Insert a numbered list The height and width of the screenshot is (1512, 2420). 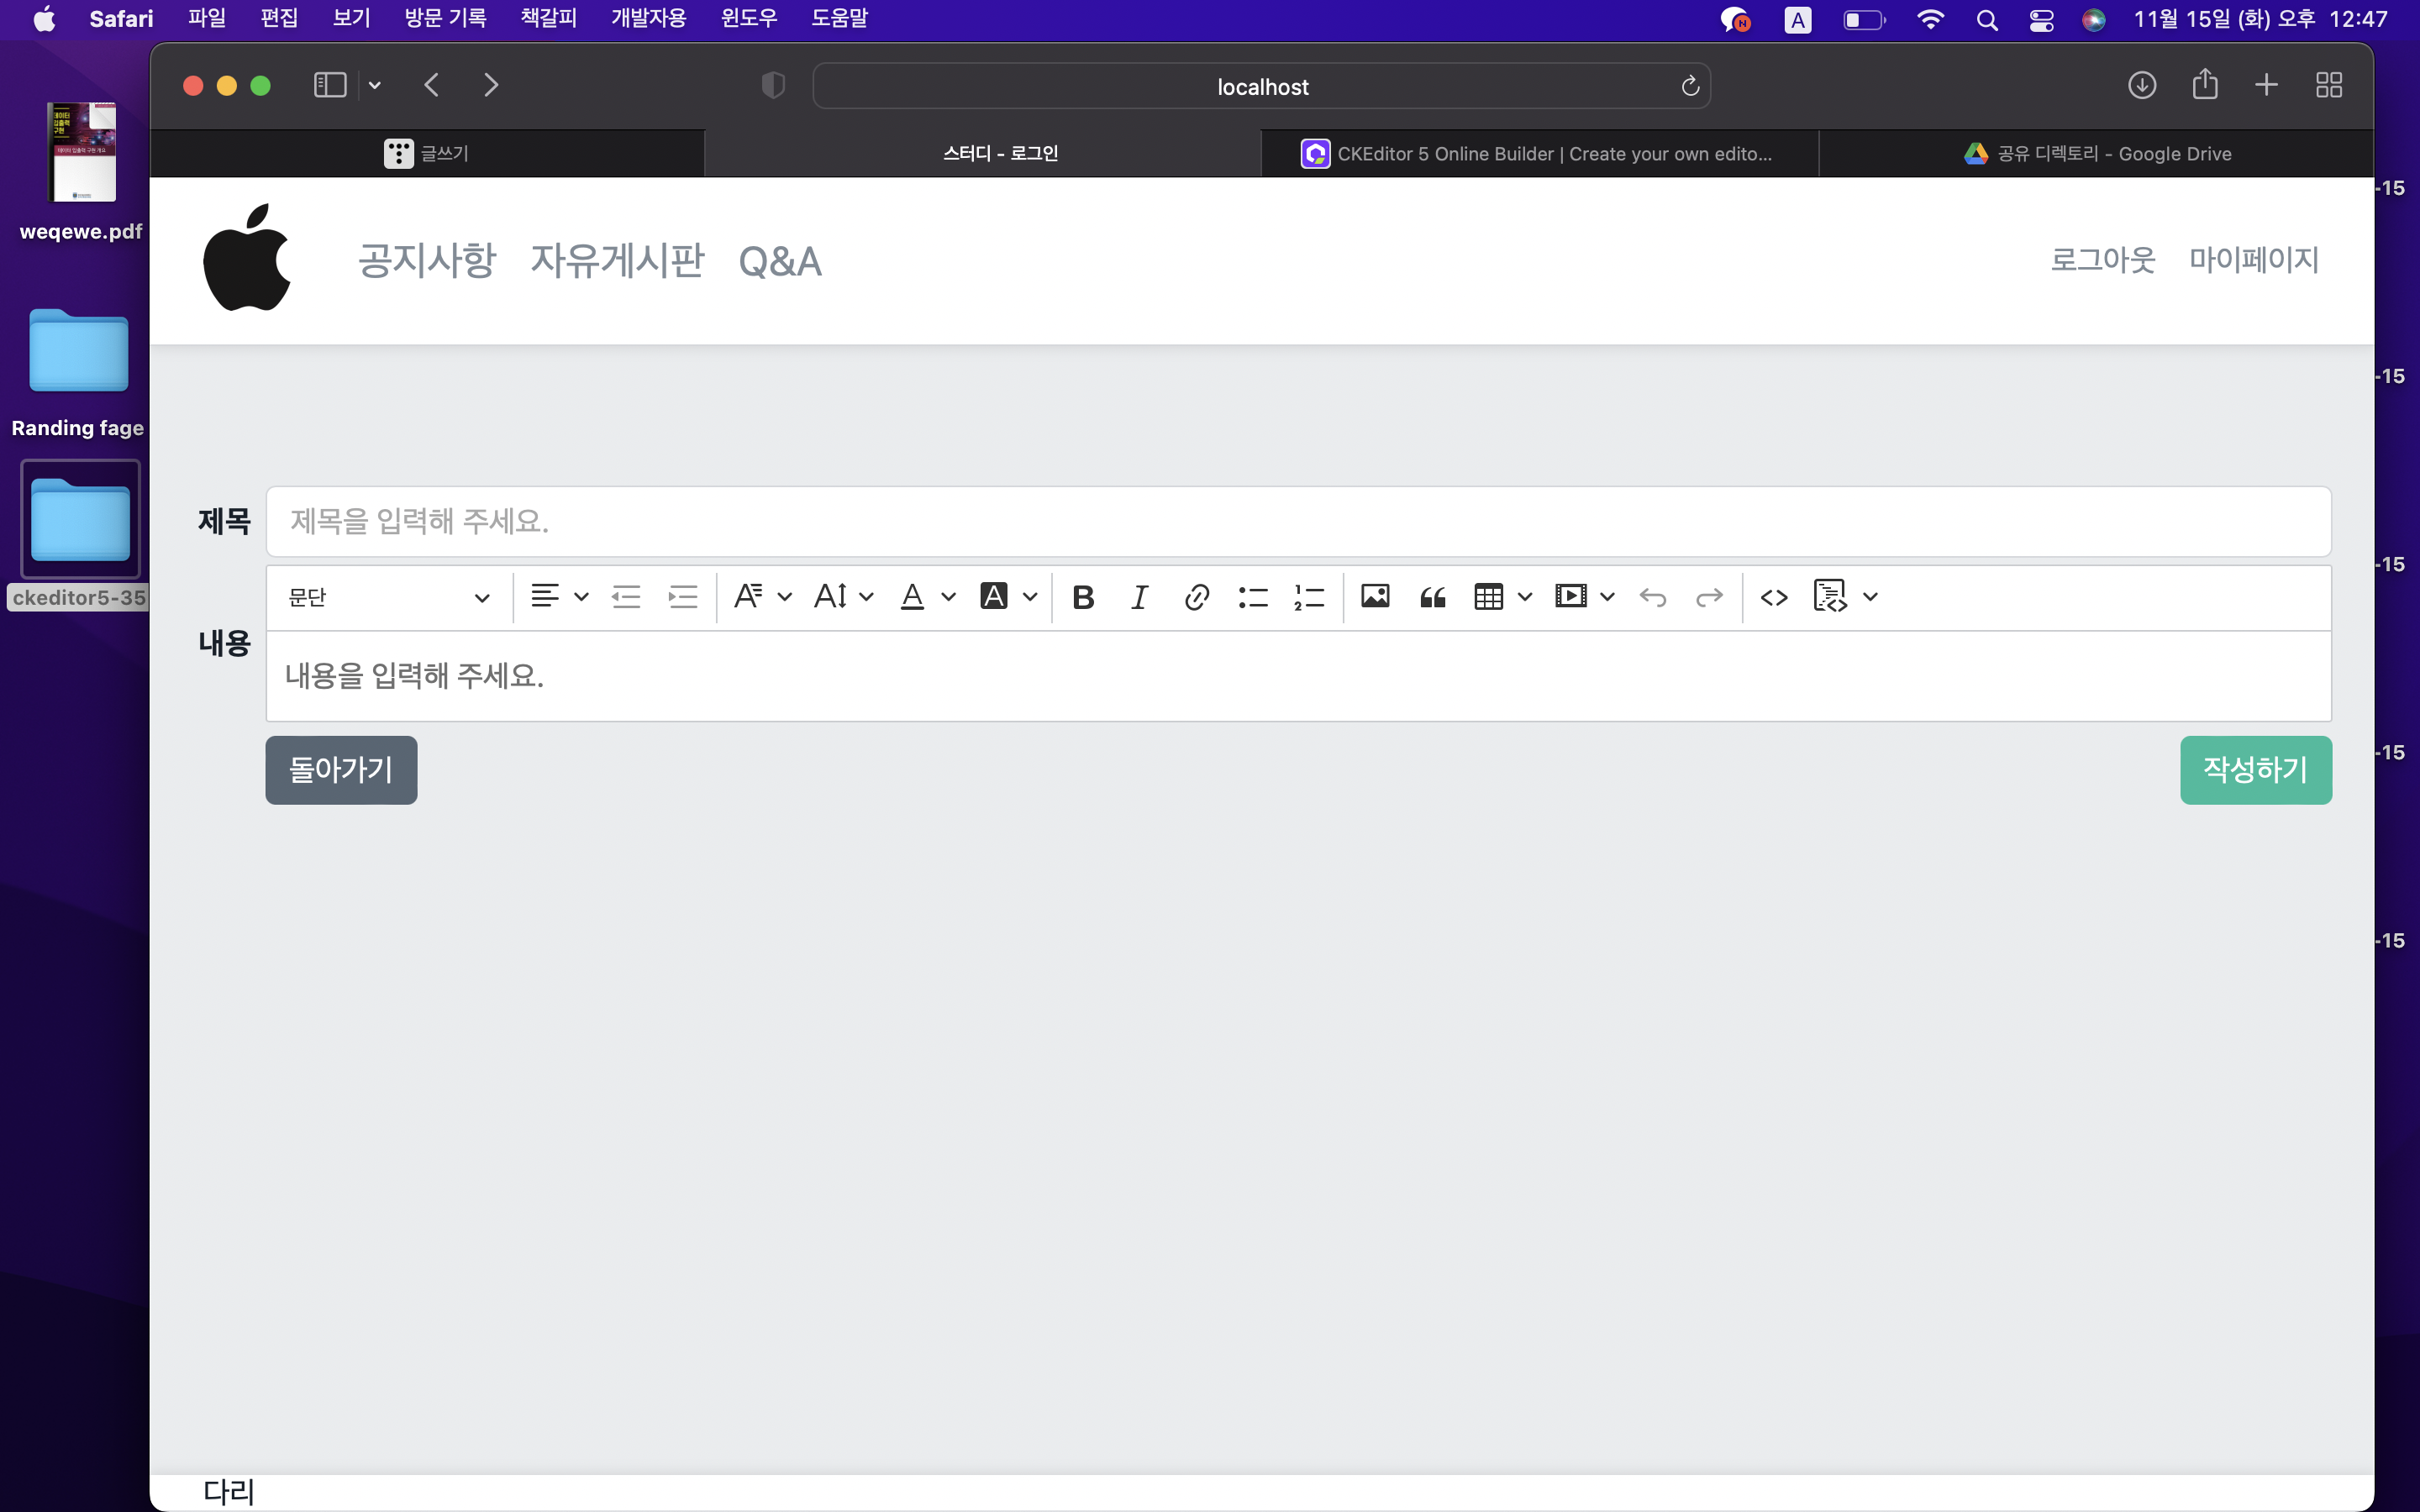pyautogui.click(x=1309, y=597)
